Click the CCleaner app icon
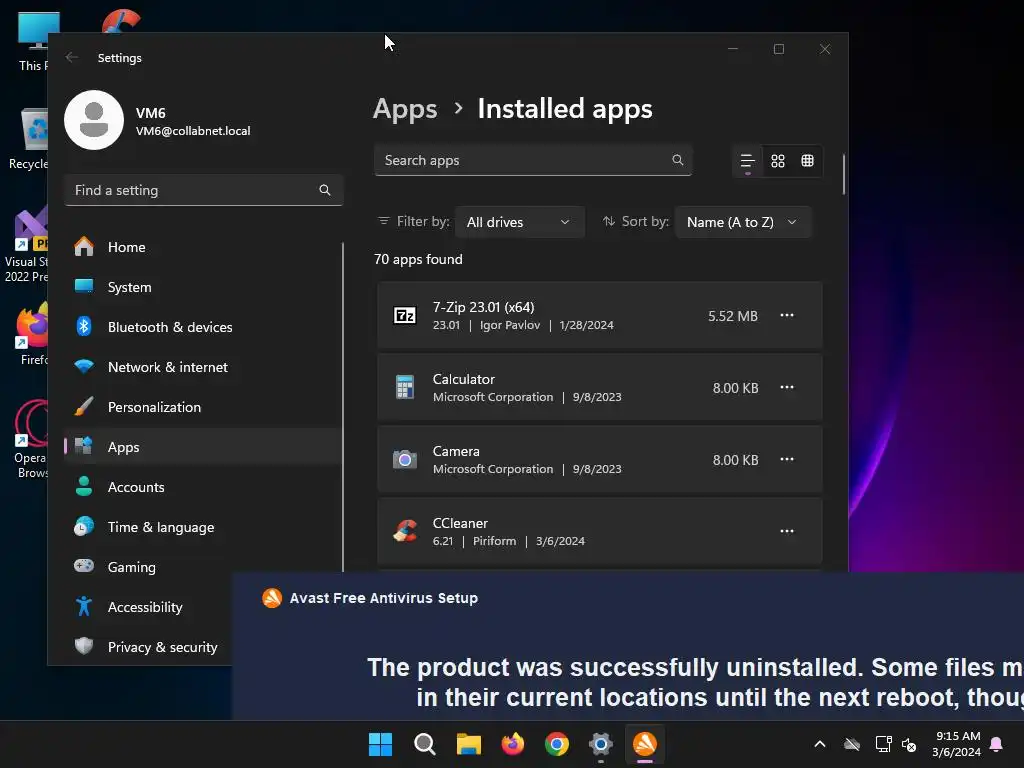Viewport: 1024px width, 768px height. coord(405,531)
